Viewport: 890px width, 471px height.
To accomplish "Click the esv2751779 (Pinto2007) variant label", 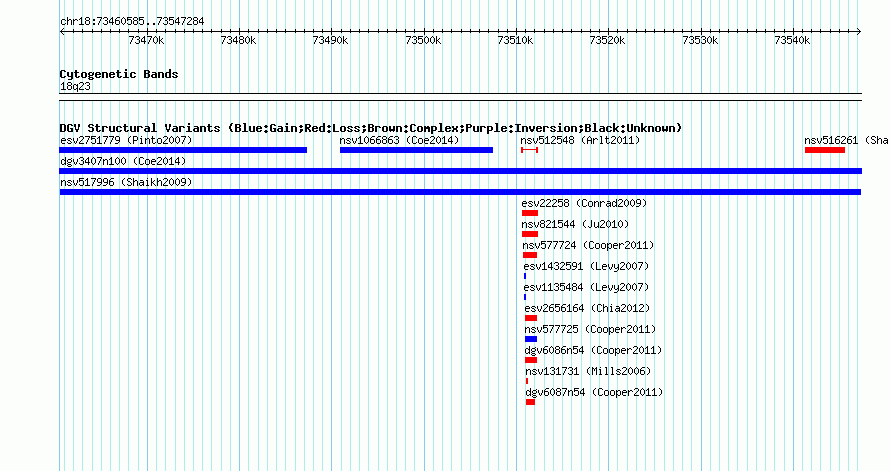I will click(126, 140).
